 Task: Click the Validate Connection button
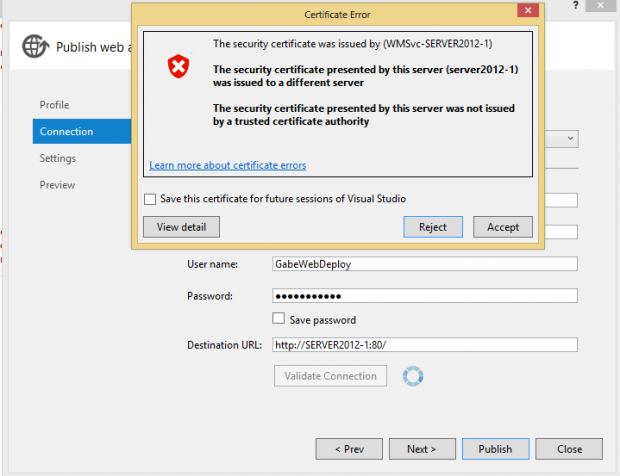[x=331, y=376]
